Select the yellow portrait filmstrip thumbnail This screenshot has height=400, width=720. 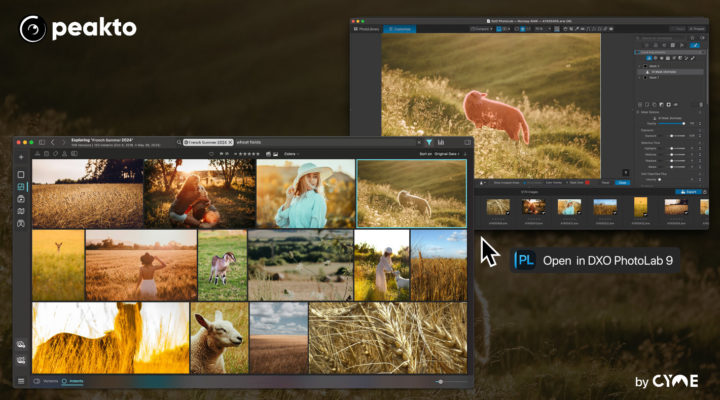(640, 207)
